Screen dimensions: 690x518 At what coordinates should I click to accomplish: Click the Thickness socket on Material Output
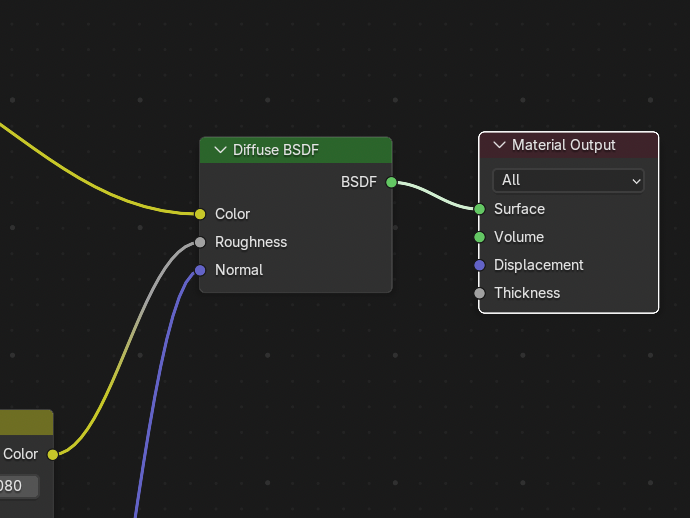(480, 293)
